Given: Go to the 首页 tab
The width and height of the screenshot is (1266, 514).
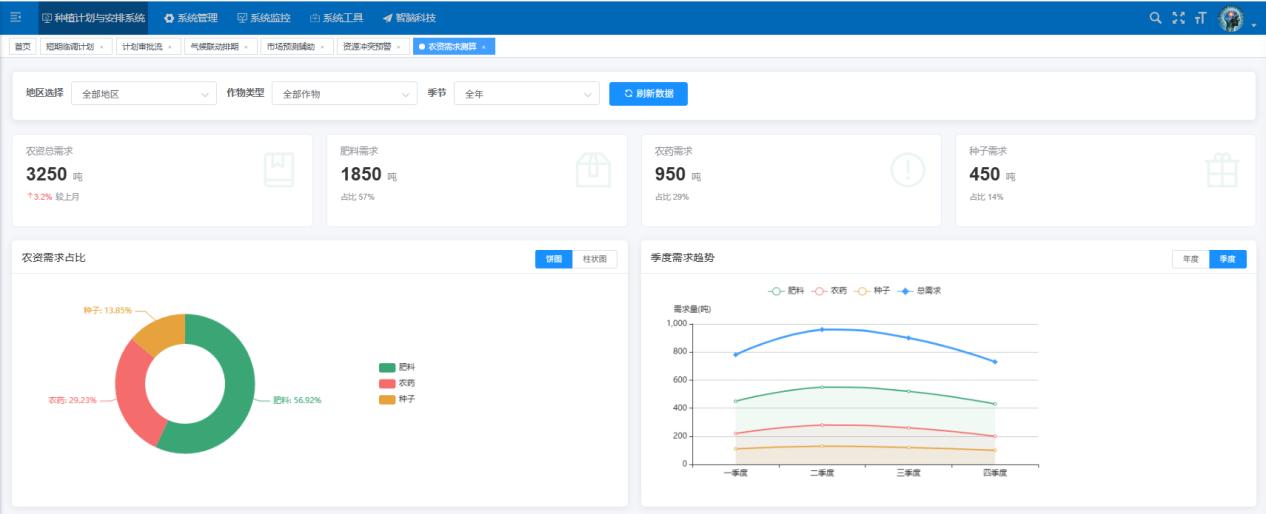Looking at the screenshot, I should click(22, 47).
